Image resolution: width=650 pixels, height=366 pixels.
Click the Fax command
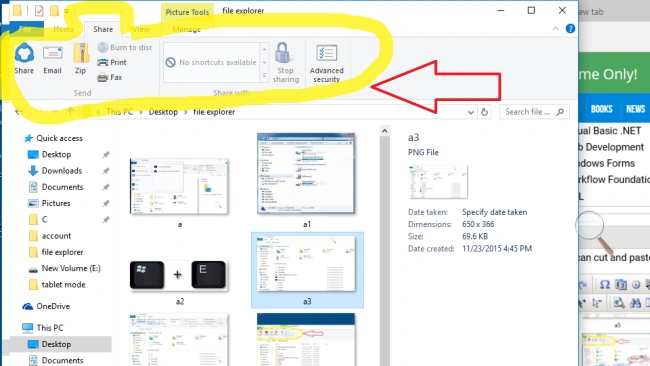pos(110,77)
